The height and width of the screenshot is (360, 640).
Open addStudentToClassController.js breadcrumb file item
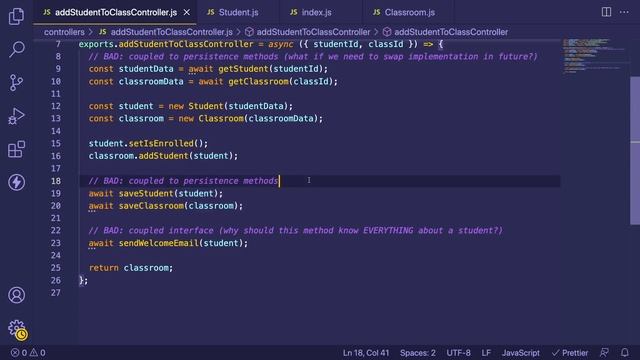(x=166, y=32)
